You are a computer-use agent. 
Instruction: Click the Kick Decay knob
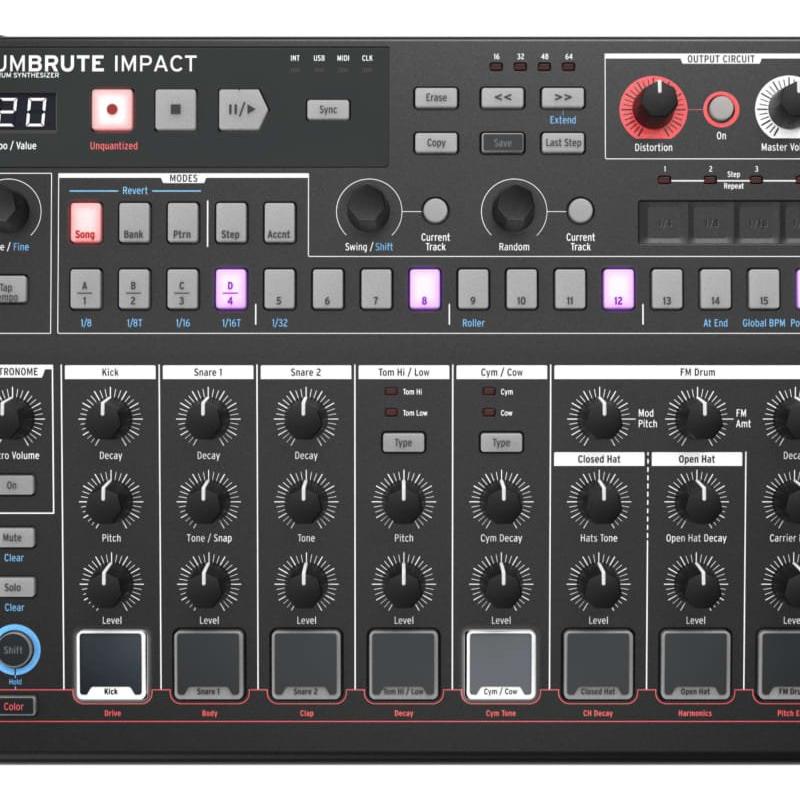tap(110, 417)
